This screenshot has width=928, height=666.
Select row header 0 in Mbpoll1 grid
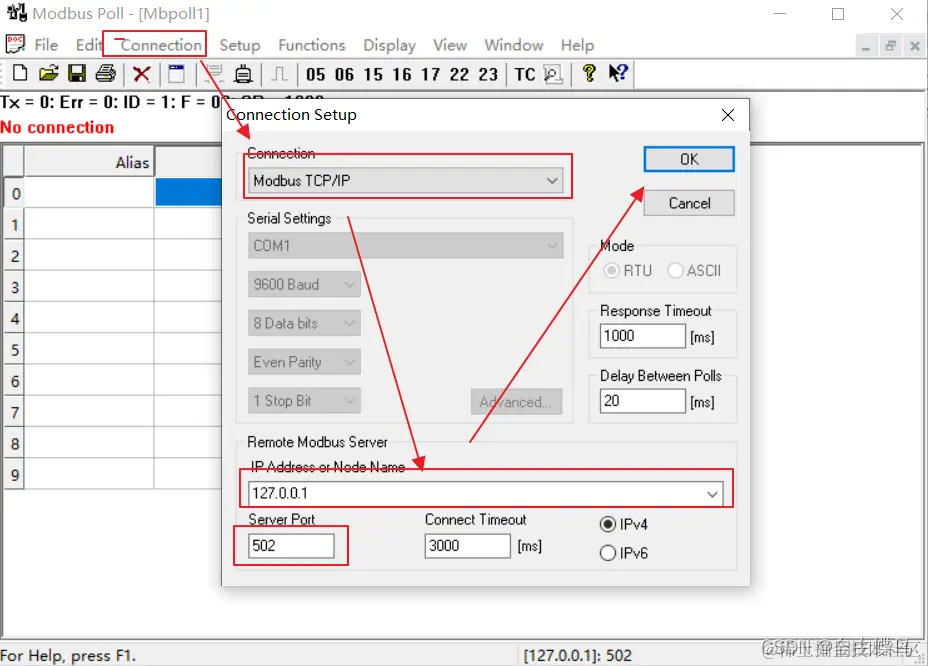pos(14,194)
